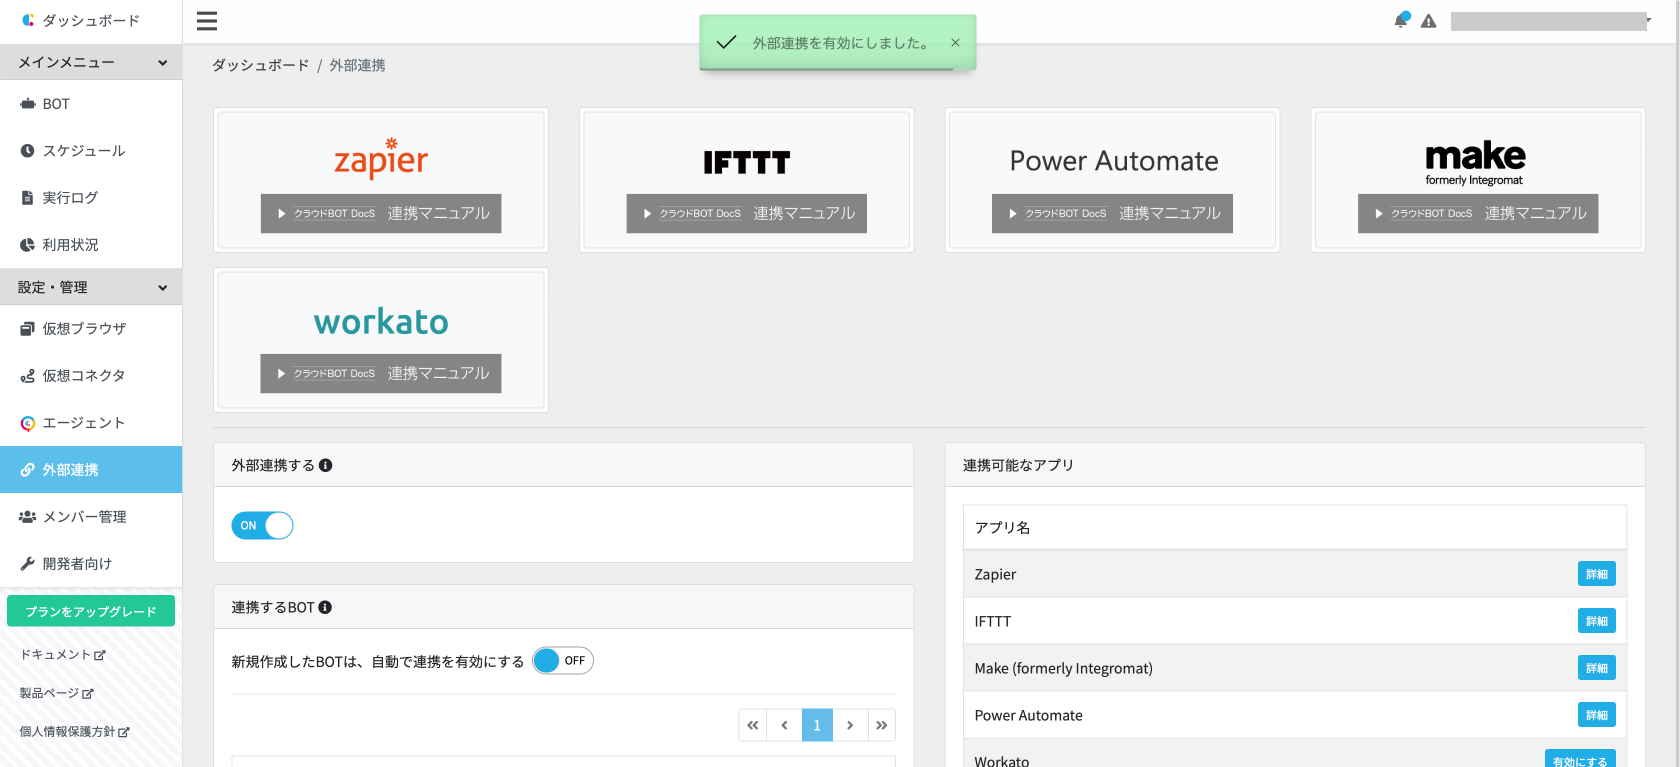Open 実行ログ in the sidebar
Viewport: 1680px width, 767px height.
pos(91,198)
